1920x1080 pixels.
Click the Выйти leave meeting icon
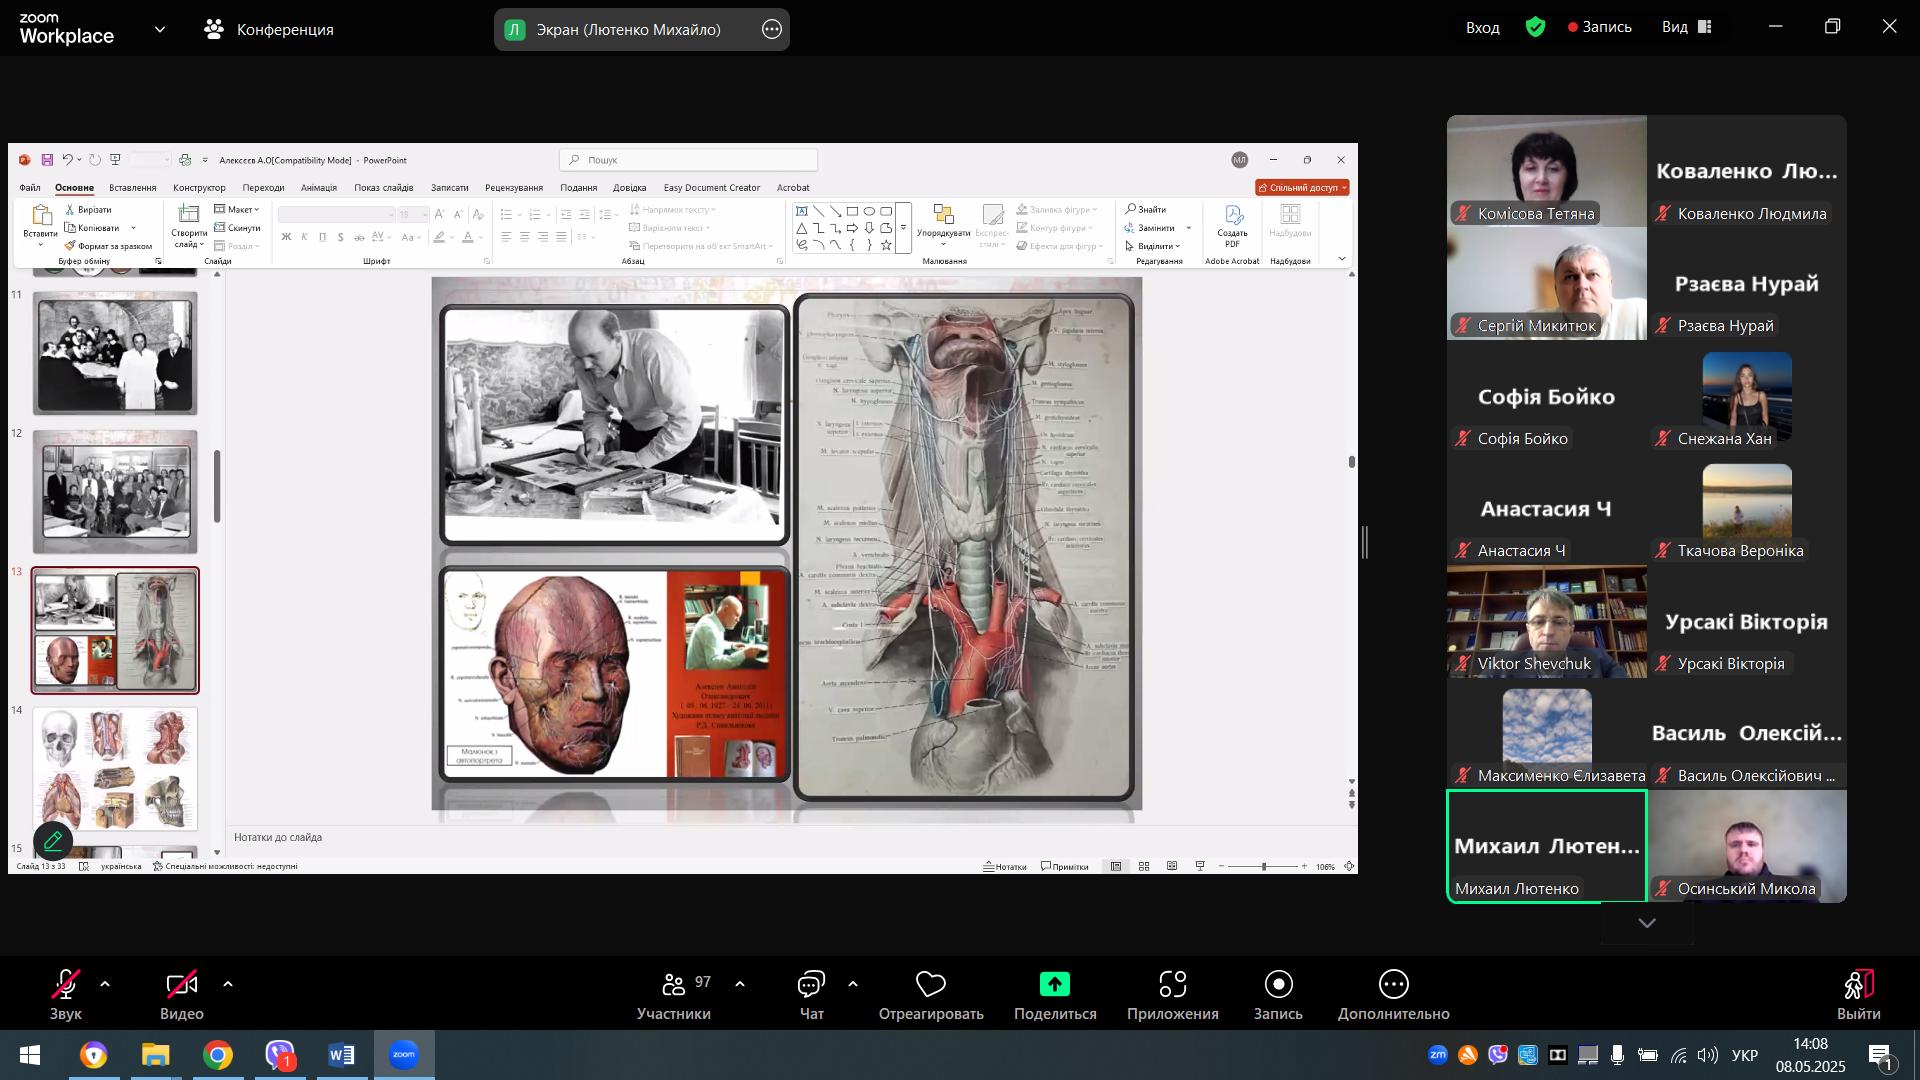pyautogui.click(x=1859, y=985)
